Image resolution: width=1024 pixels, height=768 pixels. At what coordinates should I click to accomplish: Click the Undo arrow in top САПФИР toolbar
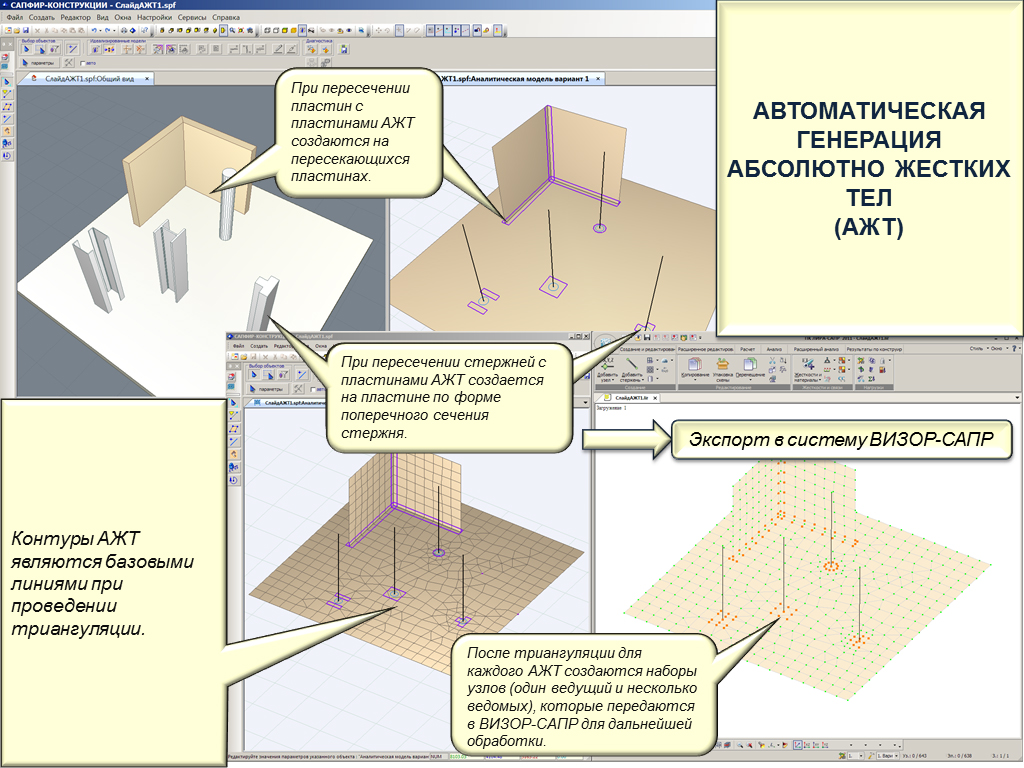92,32
